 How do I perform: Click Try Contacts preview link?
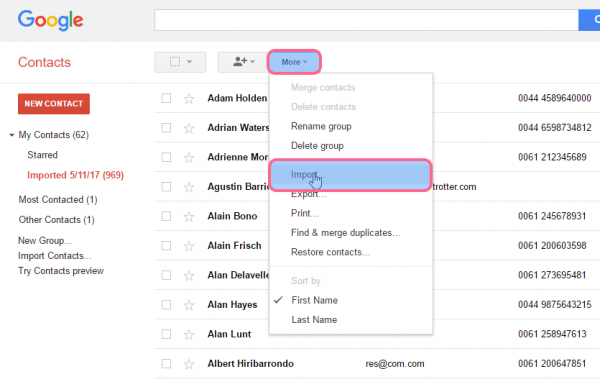pos(61,271)
